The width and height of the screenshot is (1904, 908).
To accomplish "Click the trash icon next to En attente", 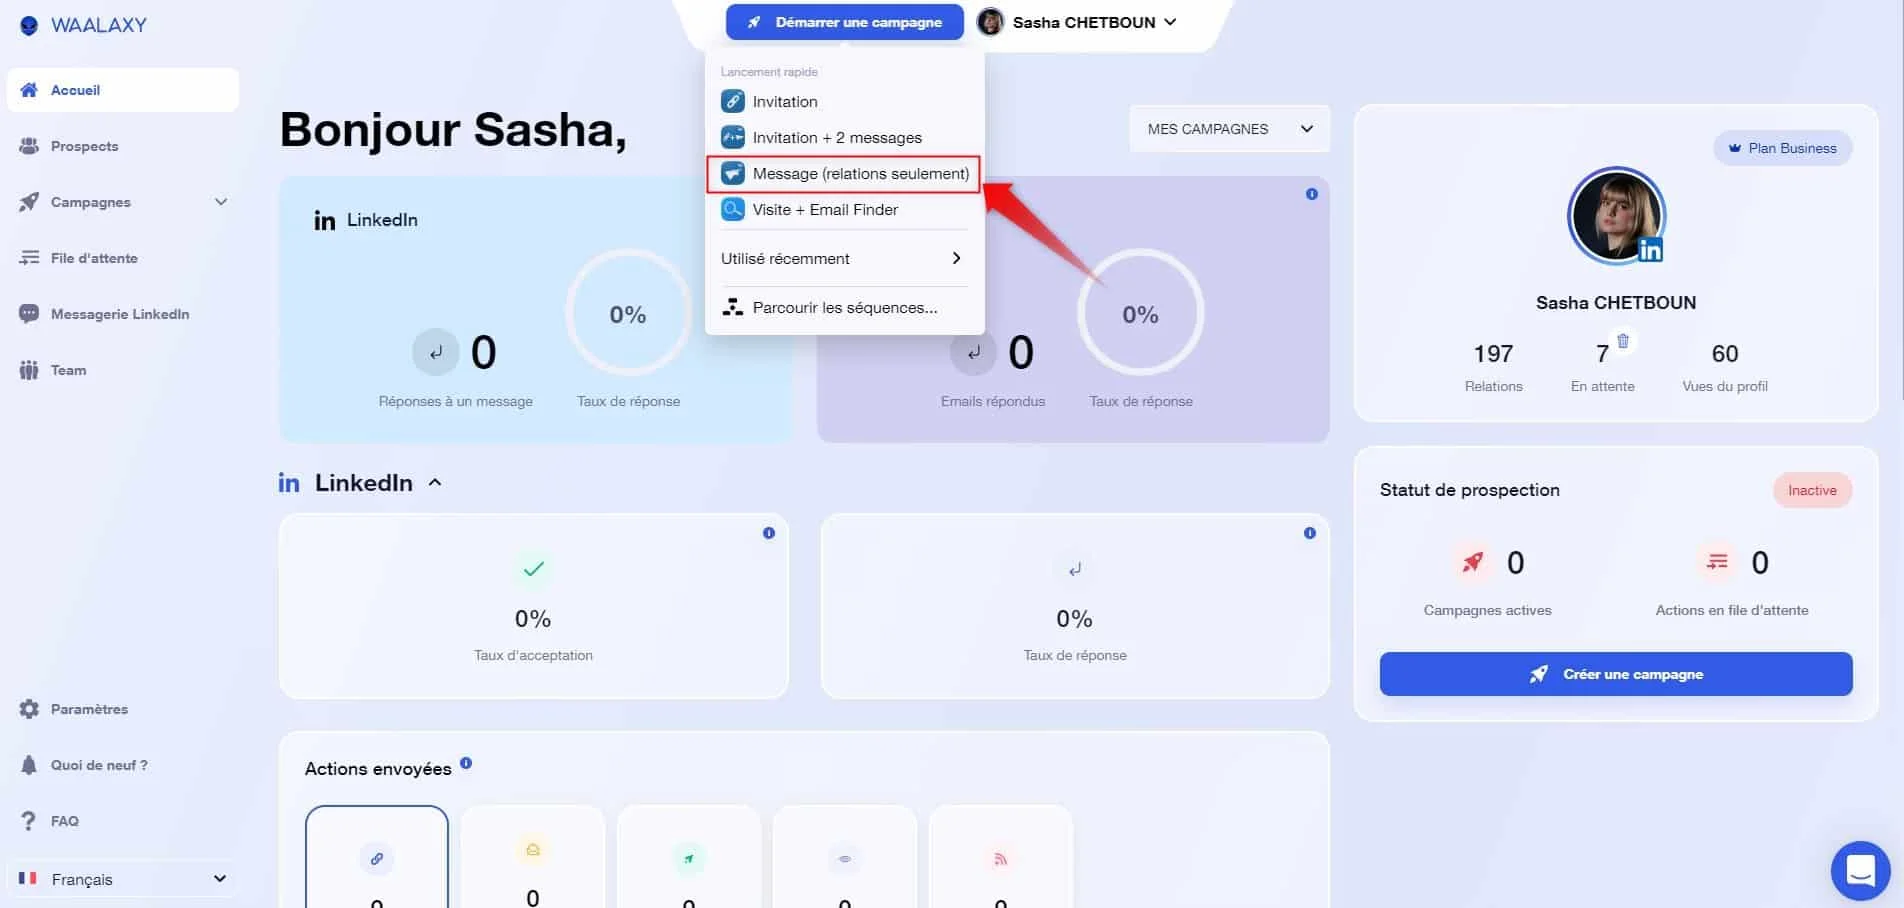I will click(x=1623, y=341).
